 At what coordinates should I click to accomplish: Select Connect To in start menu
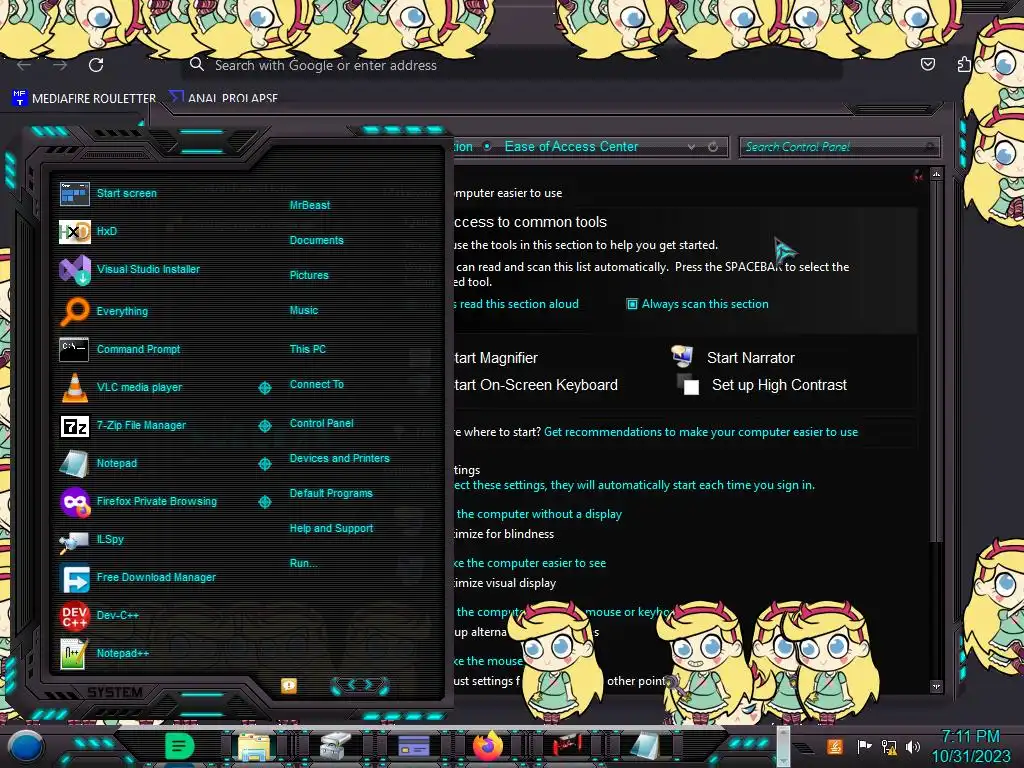317,385
